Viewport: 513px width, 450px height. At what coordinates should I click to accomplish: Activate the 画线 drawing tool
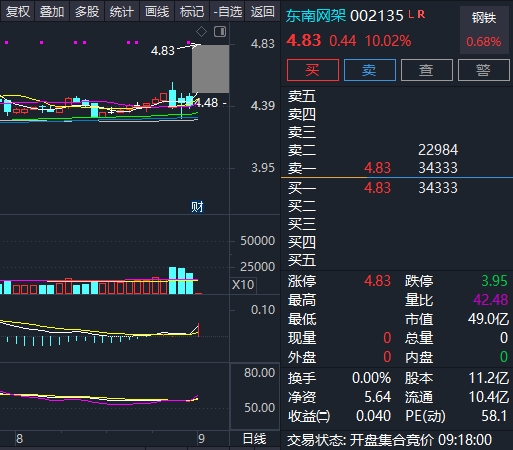tap(157, 11)
